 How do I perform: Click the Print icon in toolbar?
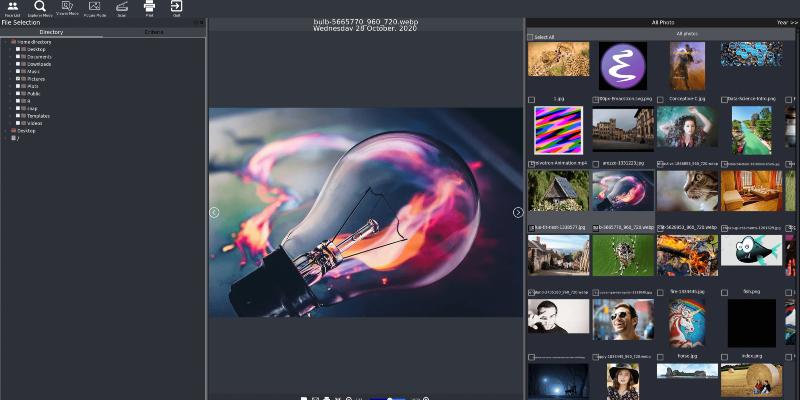click(149, 8)
